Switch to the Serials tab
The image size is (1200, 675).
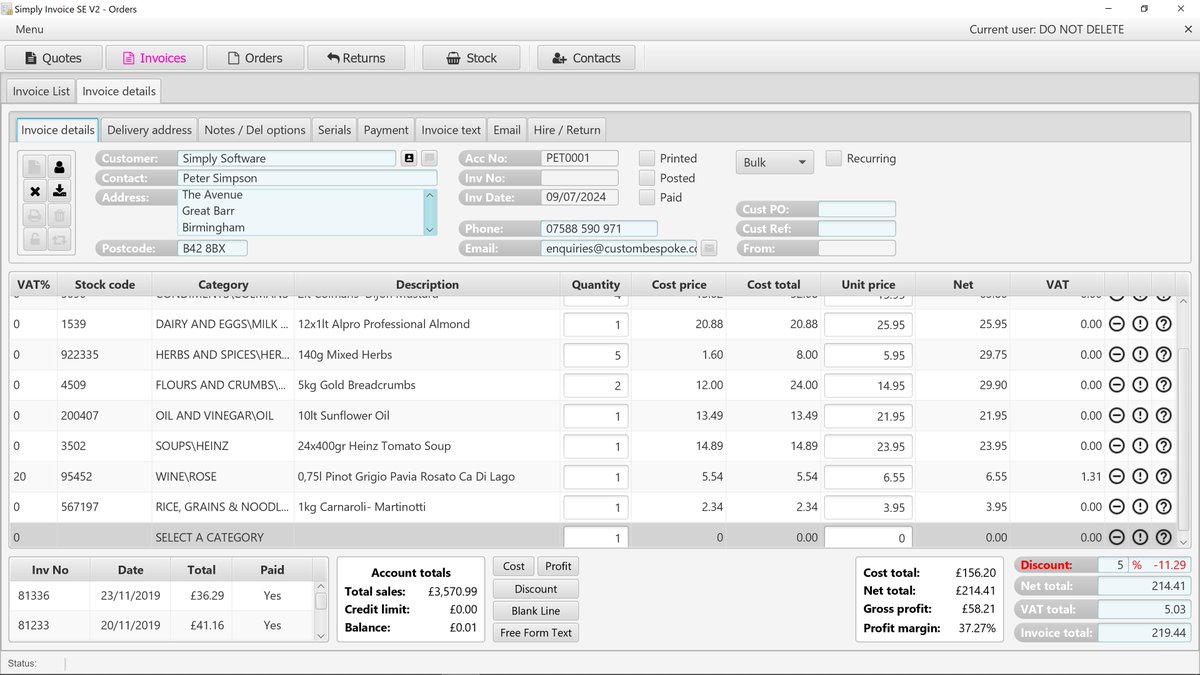click(x=334, y=130)
